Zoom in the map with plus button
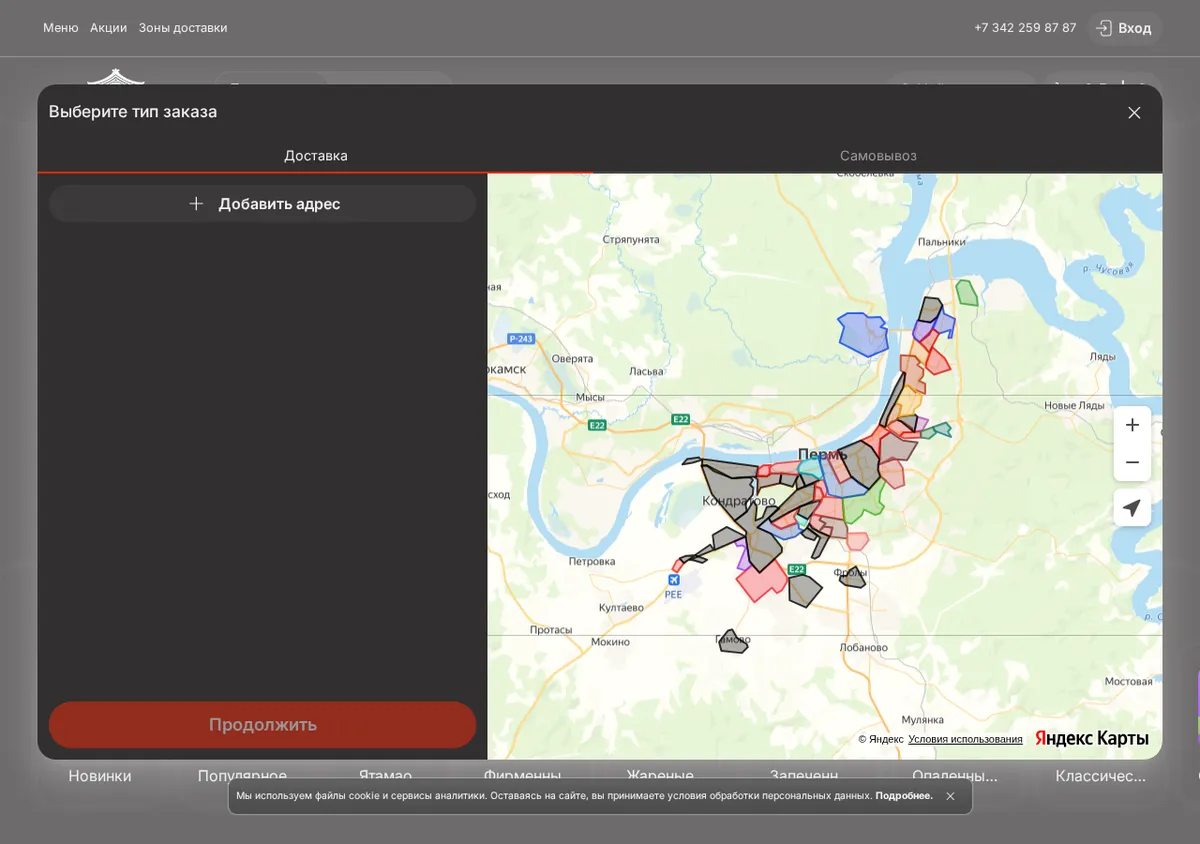Screen dimensions: 1200x844 click(x=1132, y=425)
